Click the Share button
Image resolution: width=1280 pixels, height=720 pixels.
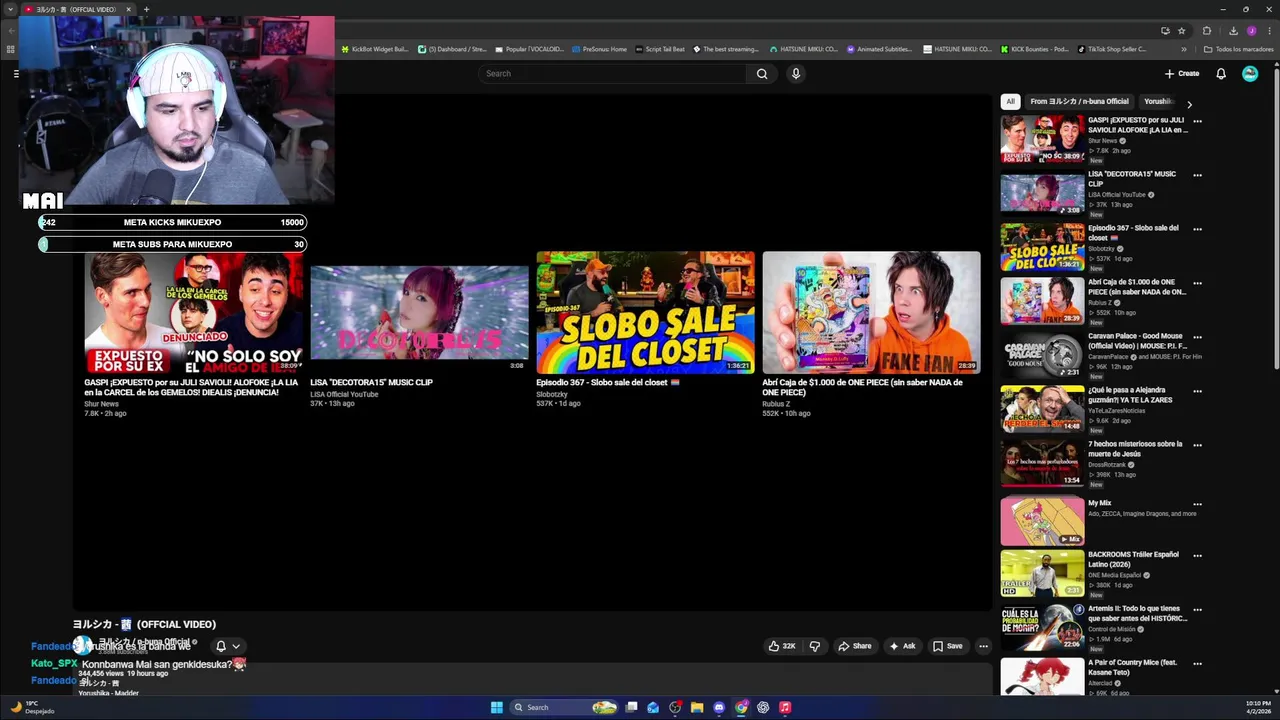pyautogui.click(x=855, y=646)
